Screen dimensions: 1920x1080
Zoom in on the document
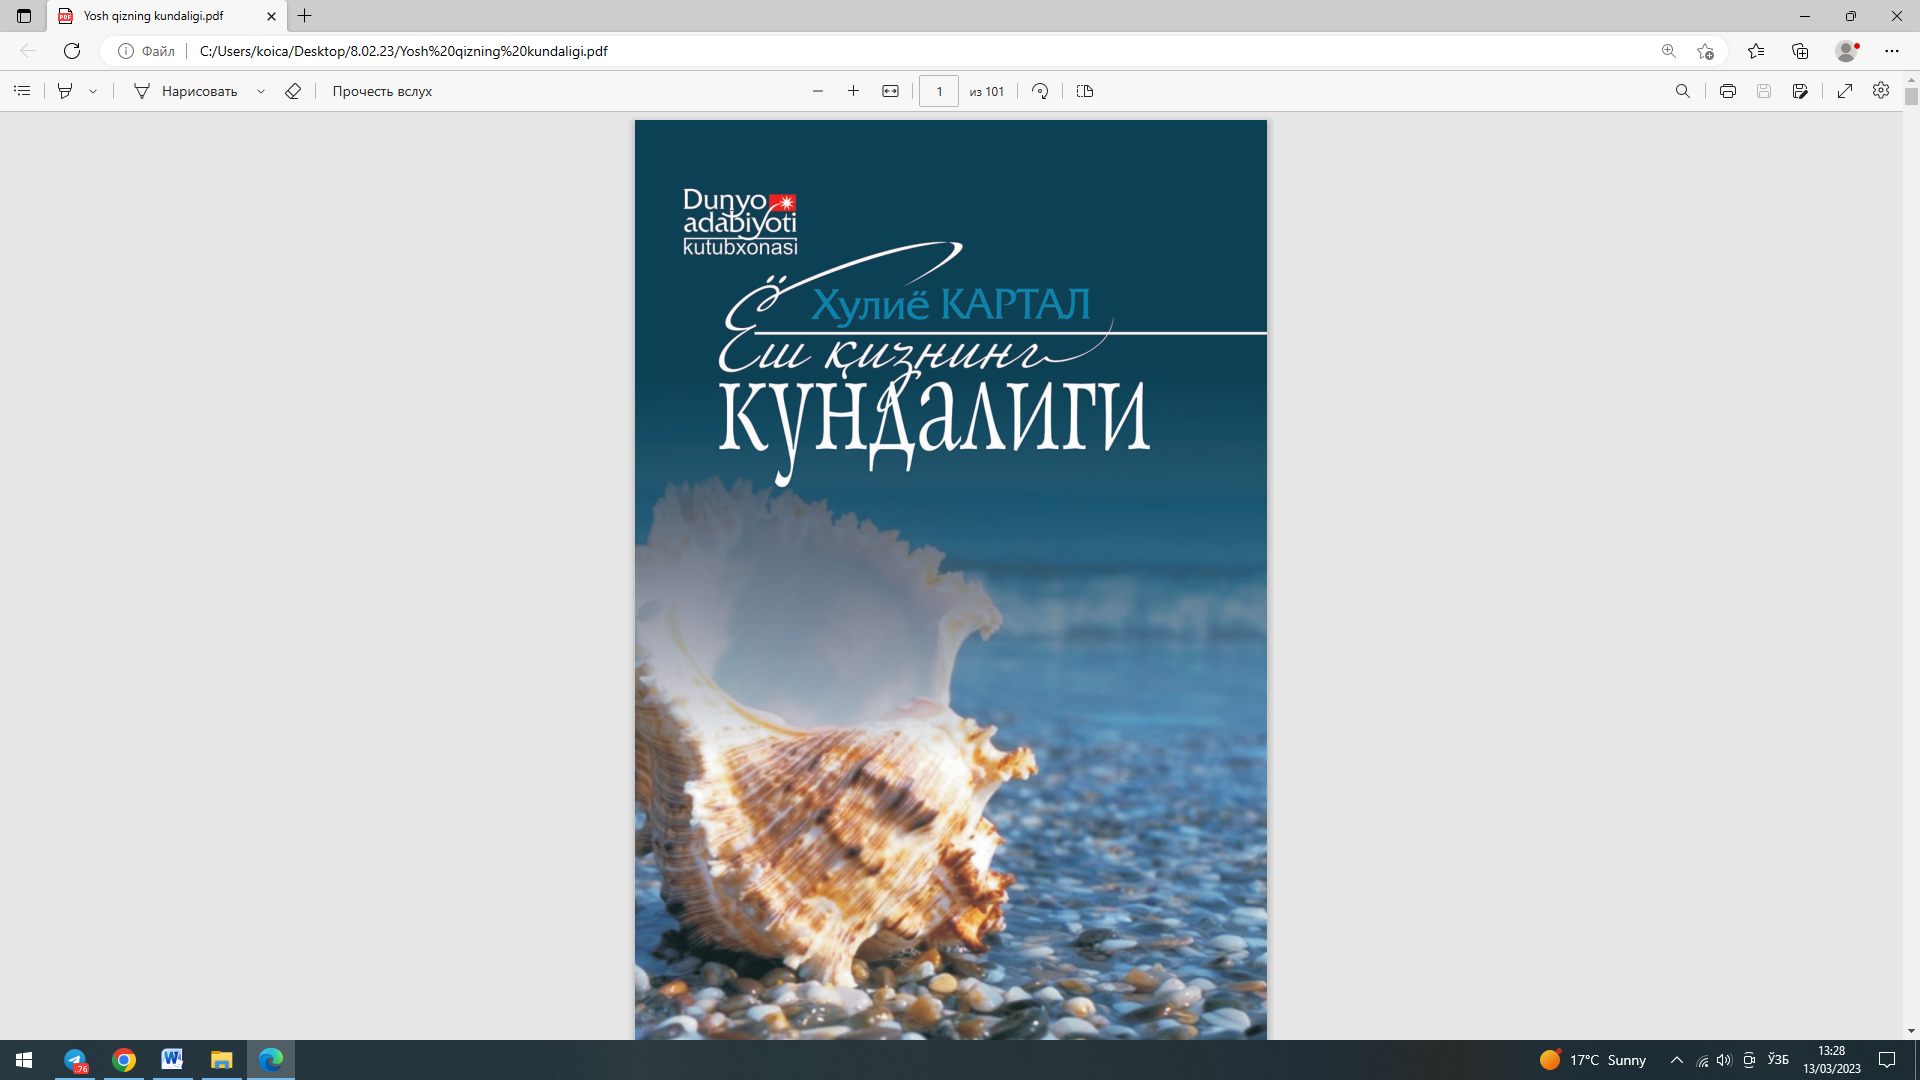click(x=853, y=91)
